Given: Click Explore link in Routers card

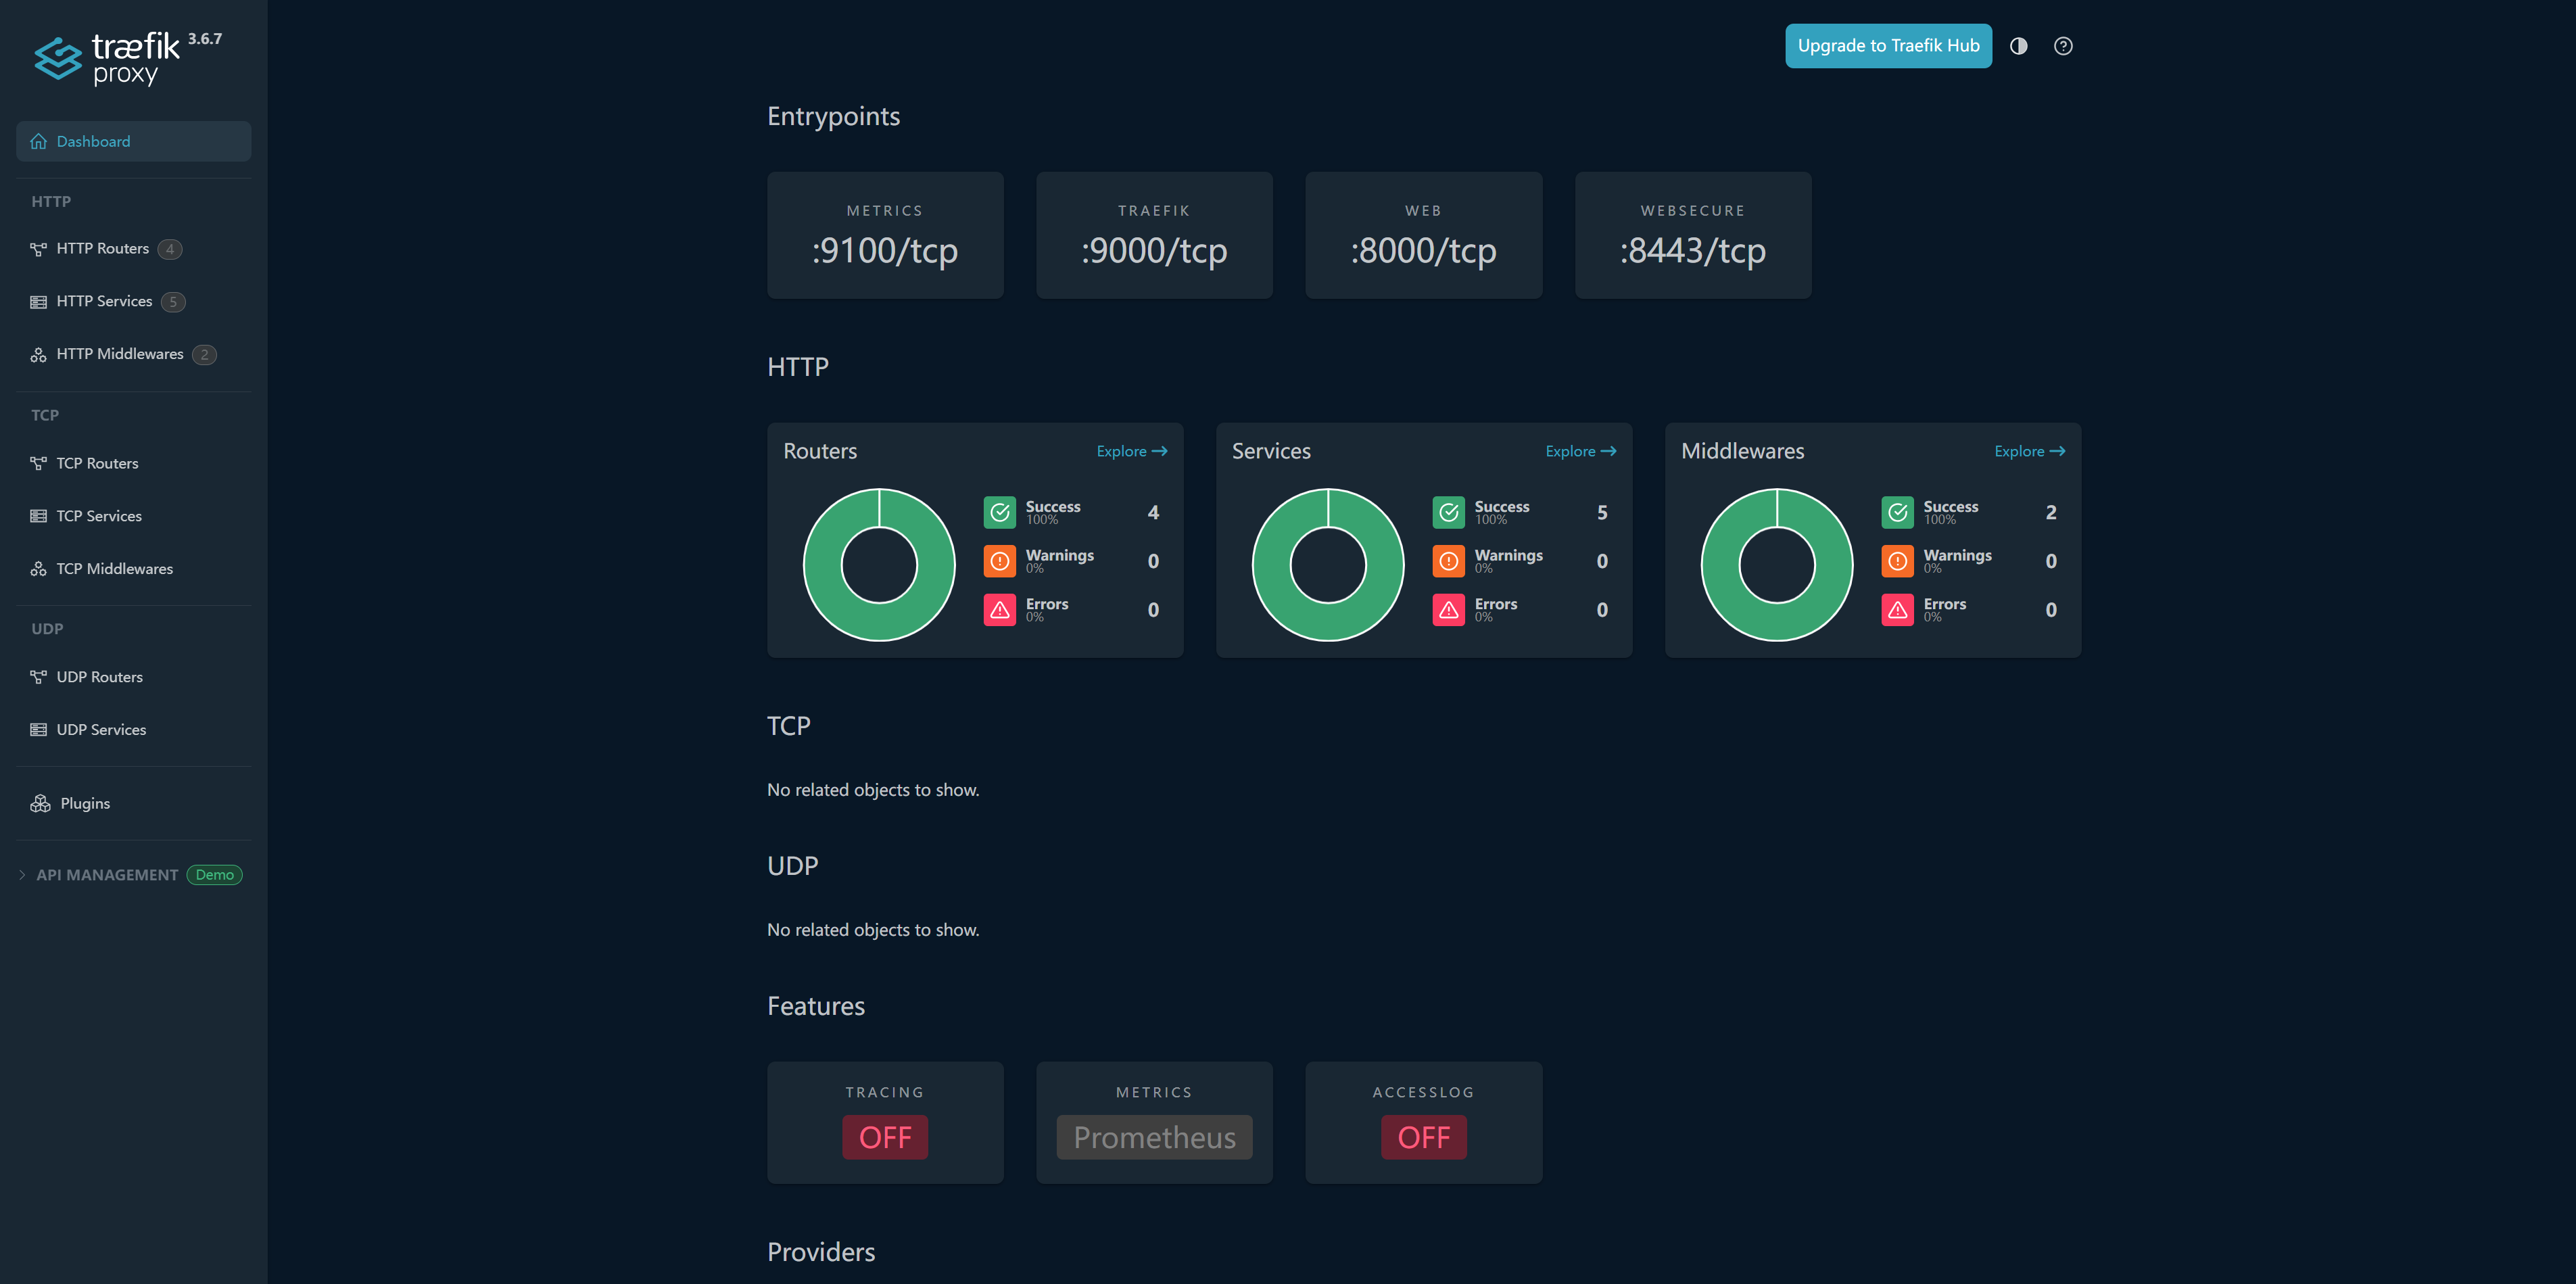Looking at the screenshot, I should click(x=1131, y=451).
